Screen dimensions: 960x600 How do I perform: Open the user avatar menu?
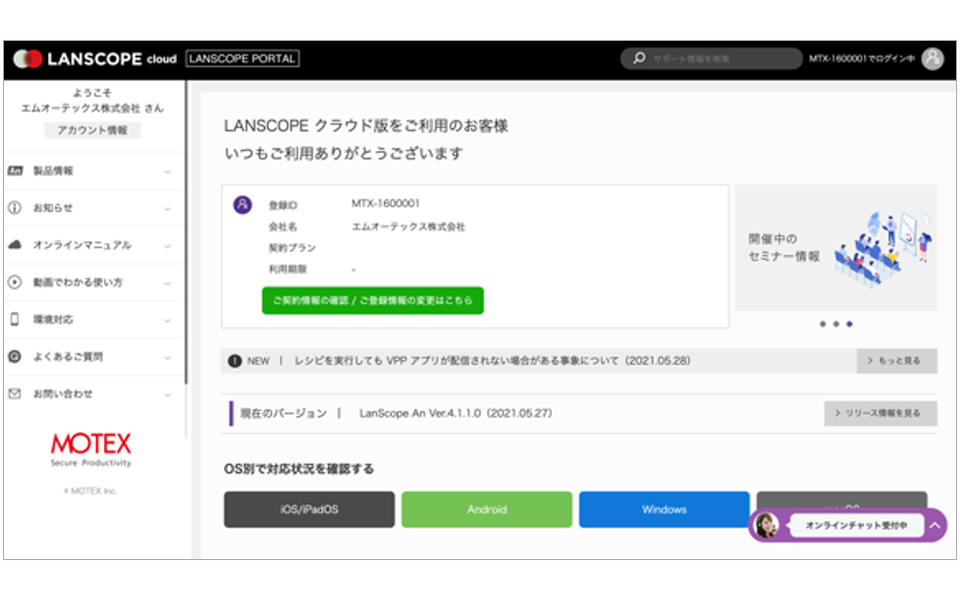tap(932, 59)
